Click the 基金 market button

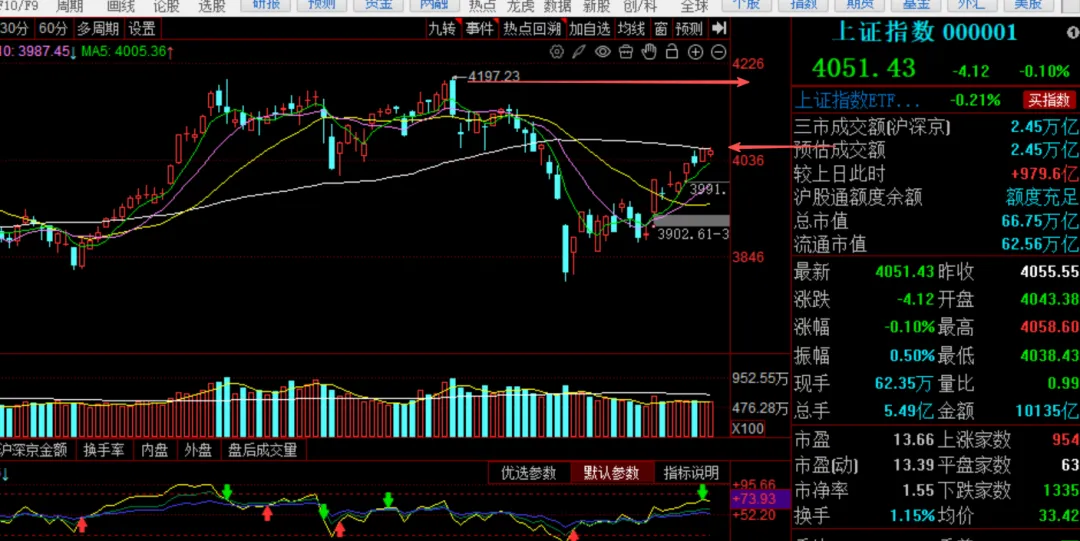916,6
